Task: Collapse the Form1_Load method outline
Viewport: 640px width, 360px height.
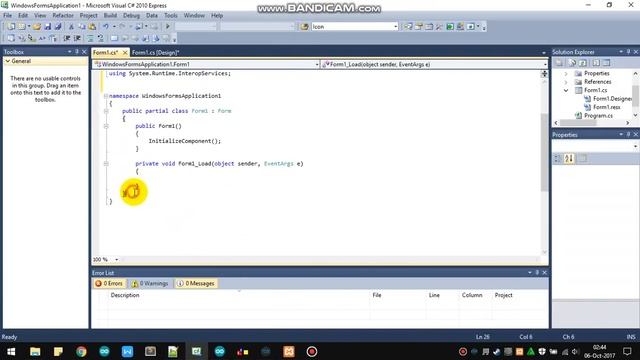Action: pos(106,164)
